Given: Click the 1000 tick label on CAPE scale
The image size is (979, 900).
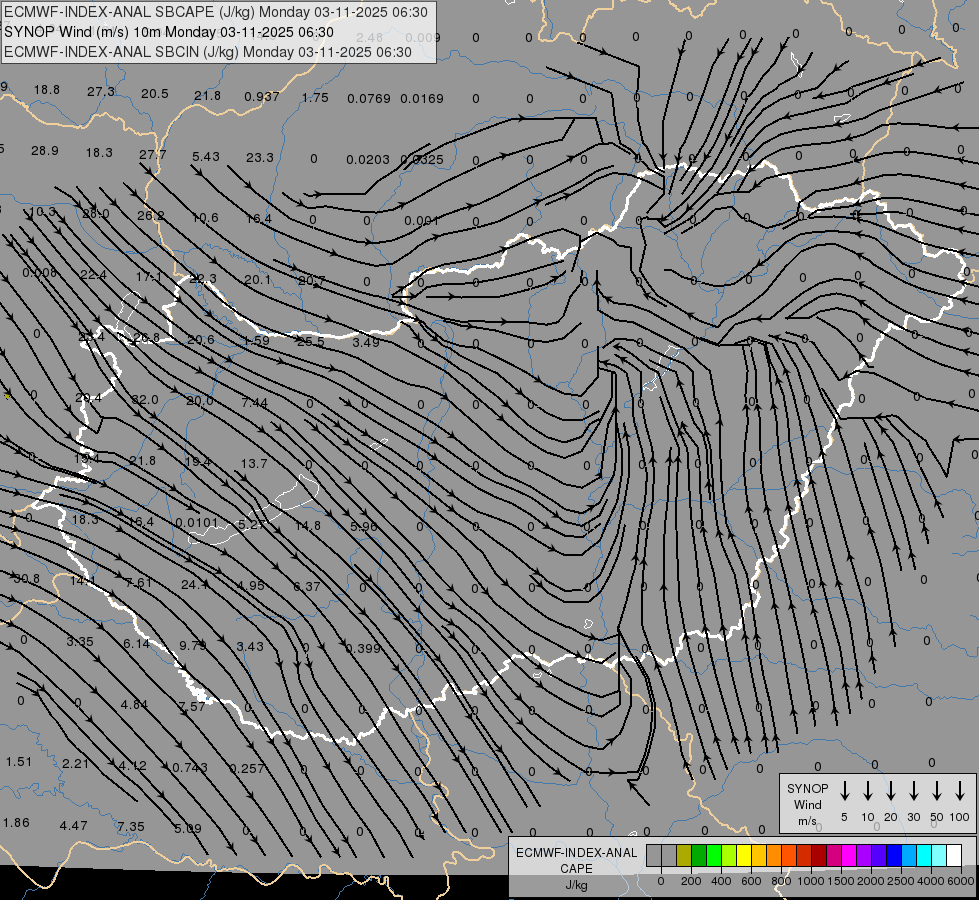Looking at the screenshot, I should point(811,881).
